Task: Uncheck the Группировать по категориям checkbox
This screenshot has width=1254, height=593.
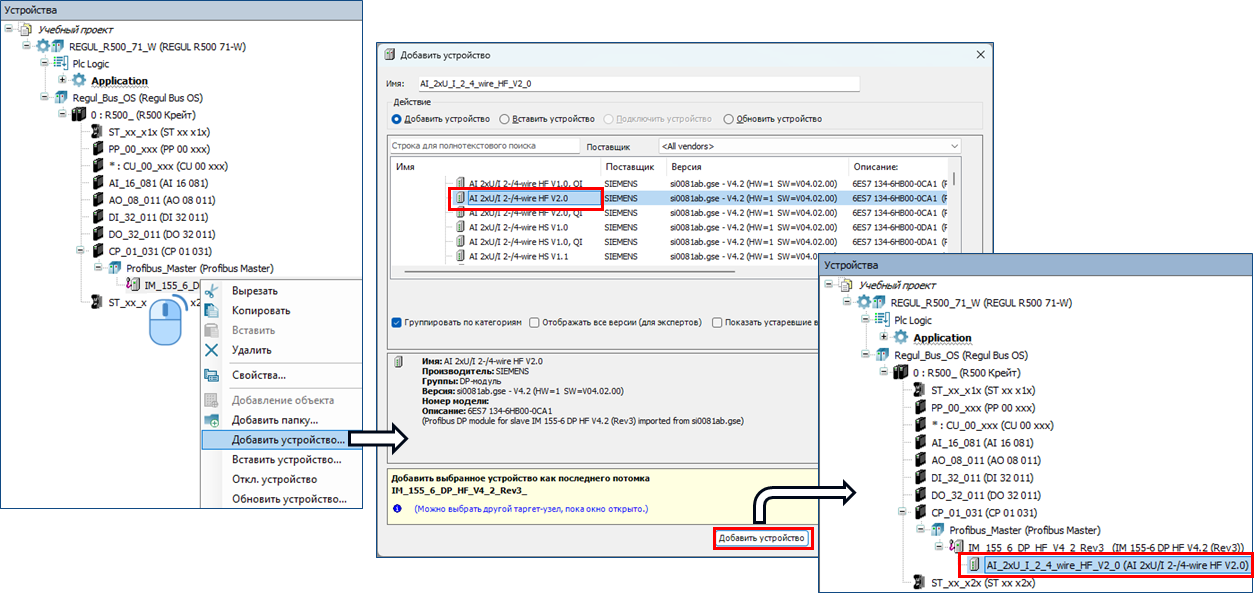Action: tap(397, 323)
